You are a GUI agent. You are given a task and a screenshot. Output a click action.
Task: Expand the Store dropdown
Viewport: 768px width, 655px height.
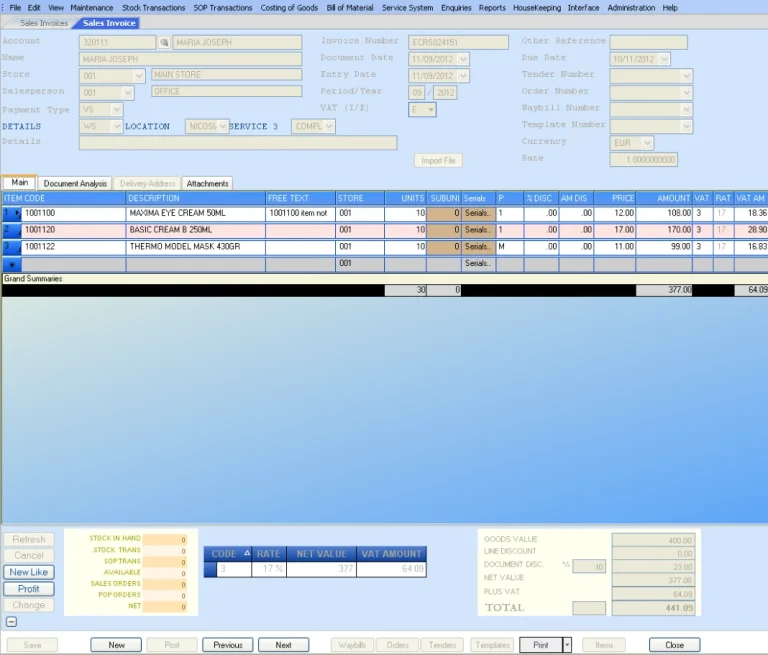point(139,76)
